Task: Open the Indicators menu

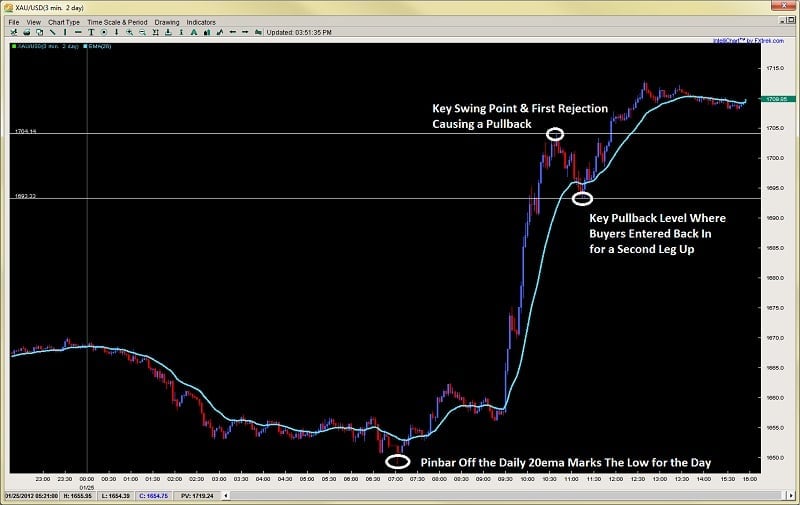Action: point(201,22)
